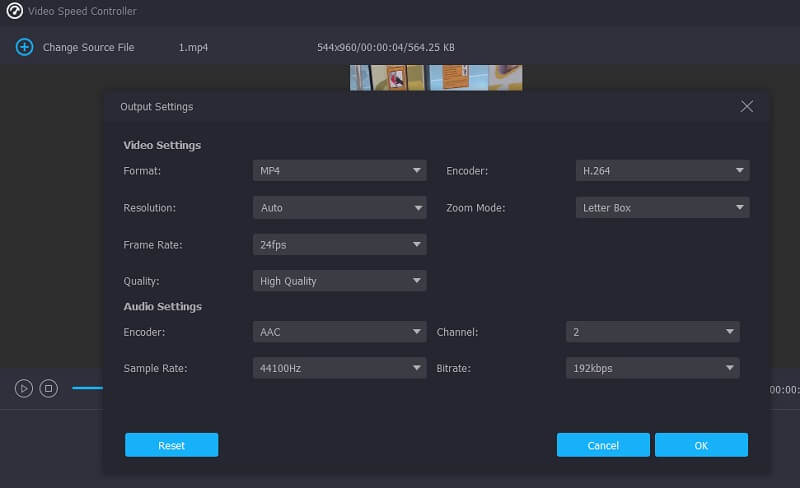Viewport: 800px width, 488px height.
Task: Expand the video Encoder H.264 dropdown
Action: pyautogui.click(x=662, y=171)
